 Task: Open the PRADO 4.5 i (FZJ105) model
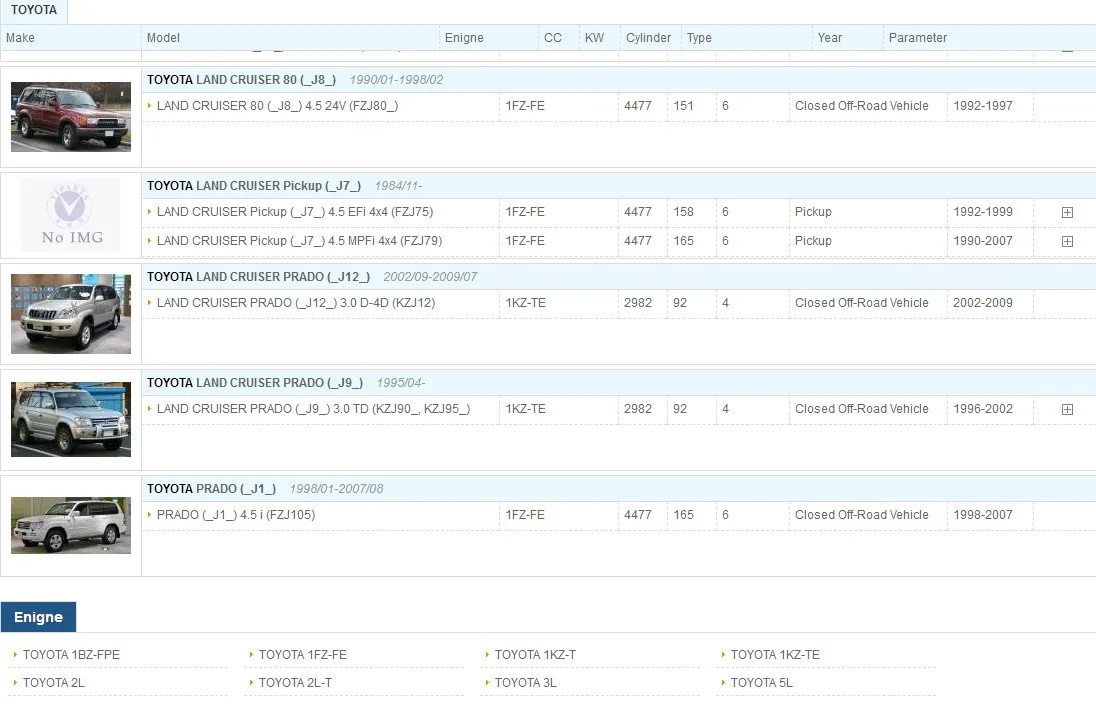click(x=235, y=515)
